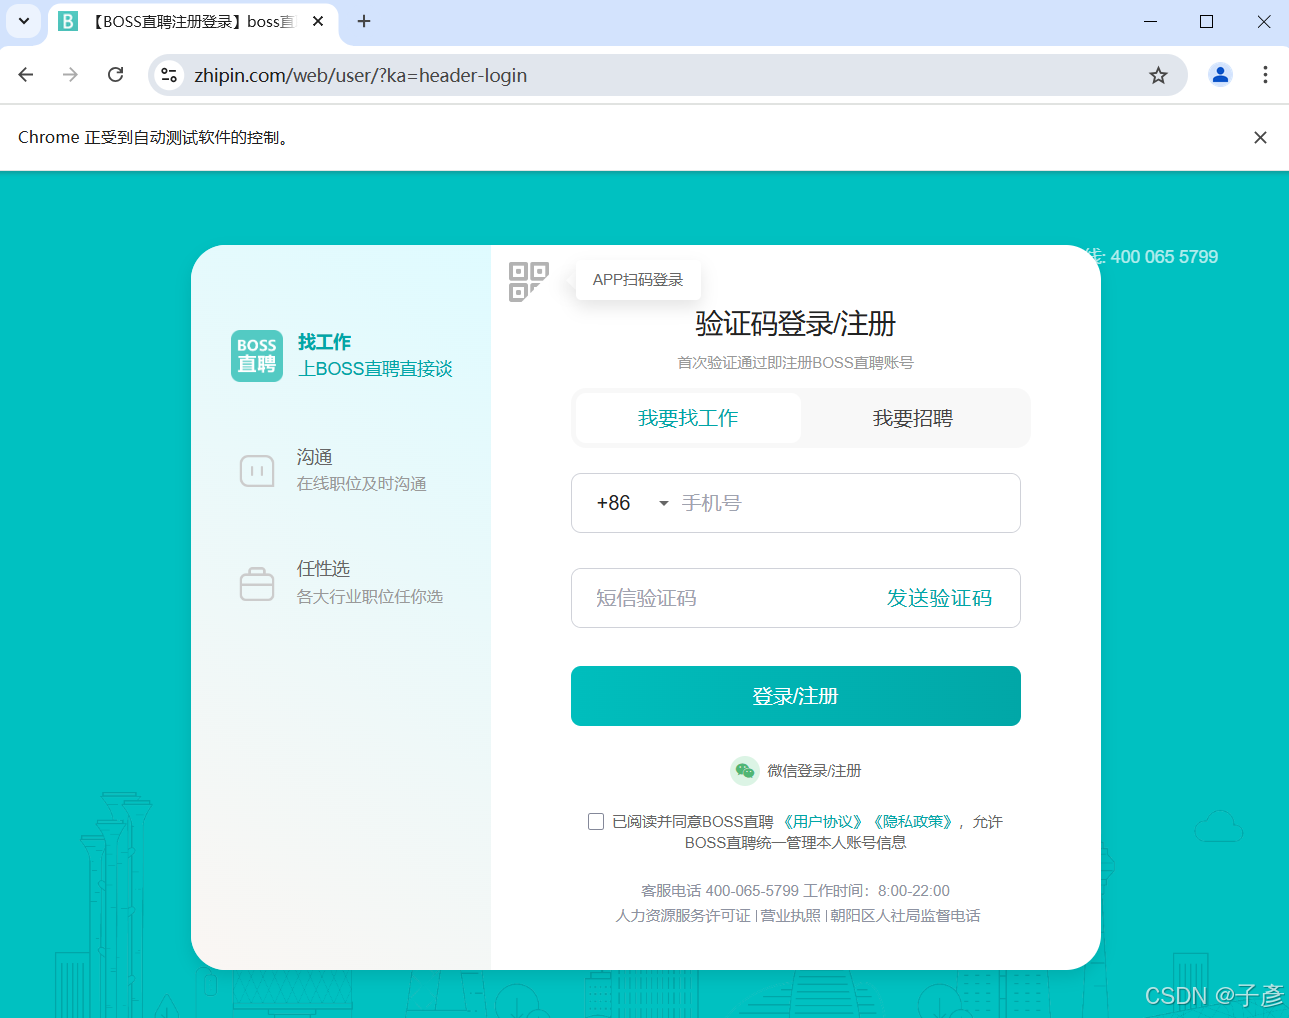1289x1018 pixels.
Task: Click the 在线职位及时沟通 description text
Action: click(361, 484)
